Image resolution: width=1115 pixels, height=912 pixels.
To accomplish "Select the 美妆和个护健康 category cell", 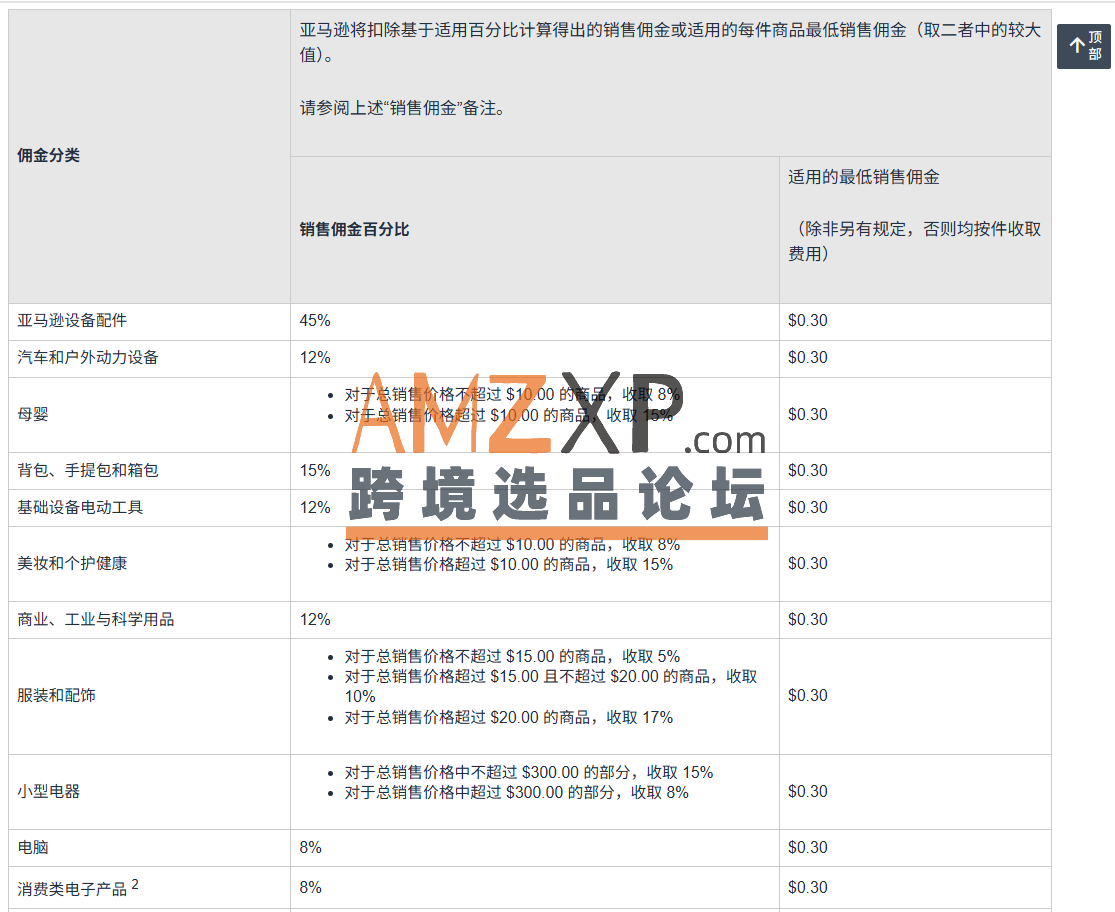I will [x=72, y=564].
